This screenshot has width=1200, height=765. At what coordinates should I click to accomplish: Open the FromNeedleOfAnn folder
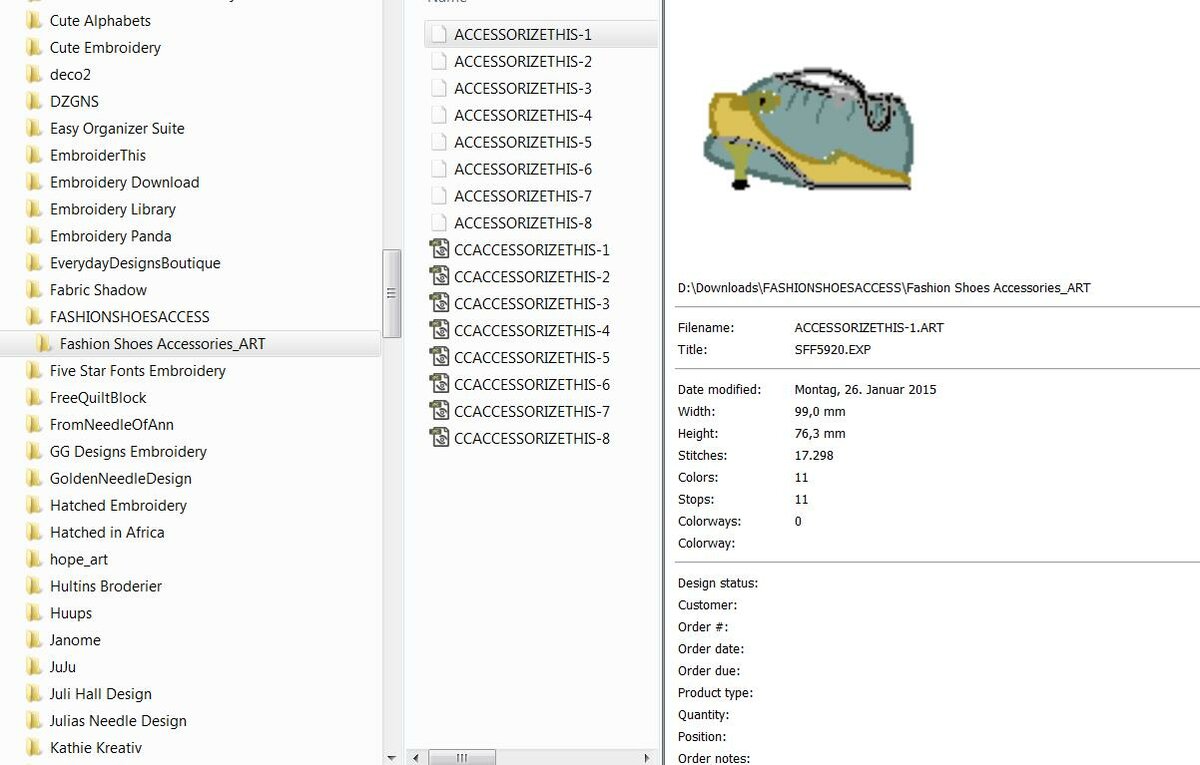[112, 425]
